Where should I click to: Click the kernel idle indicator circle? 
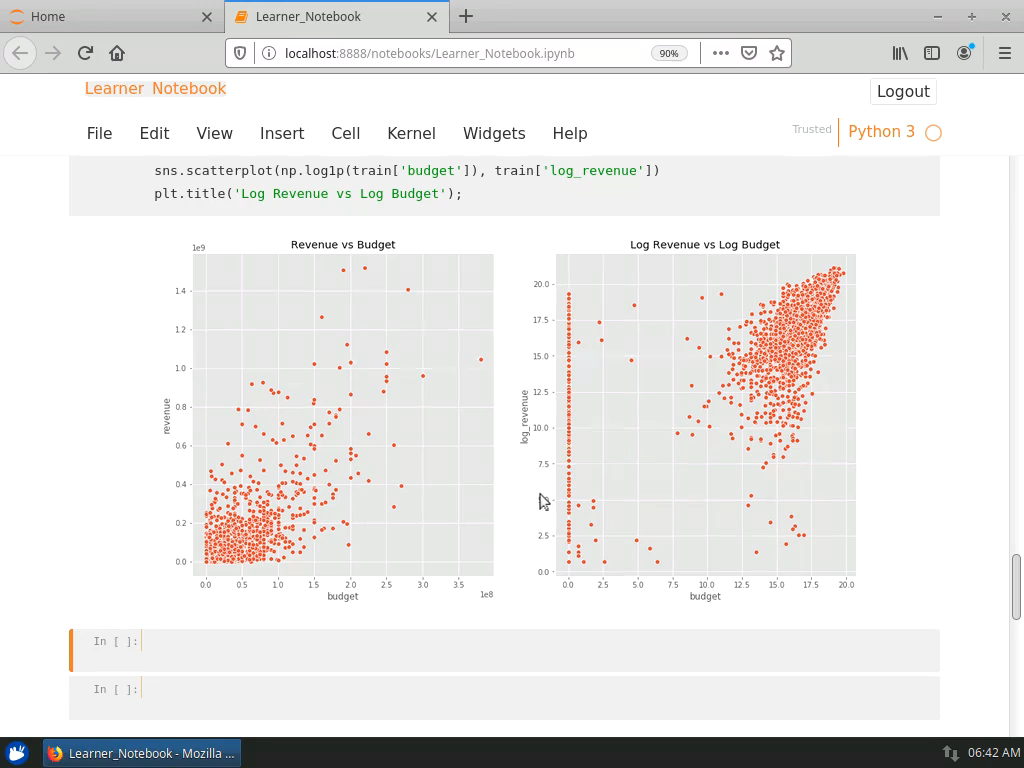tap(934, 133)
